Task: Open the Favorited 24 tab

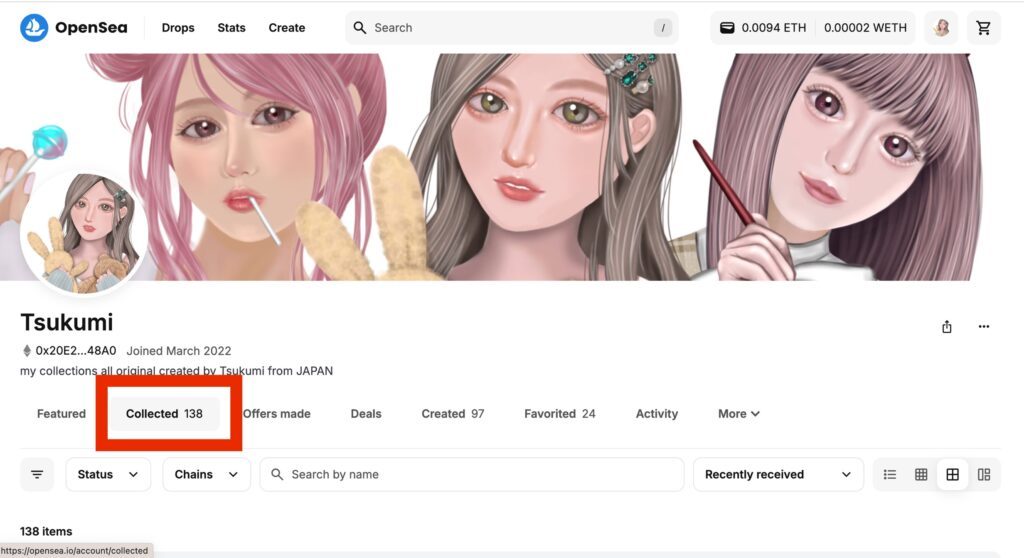Action: pyautogui.click(x=560, y=414)
